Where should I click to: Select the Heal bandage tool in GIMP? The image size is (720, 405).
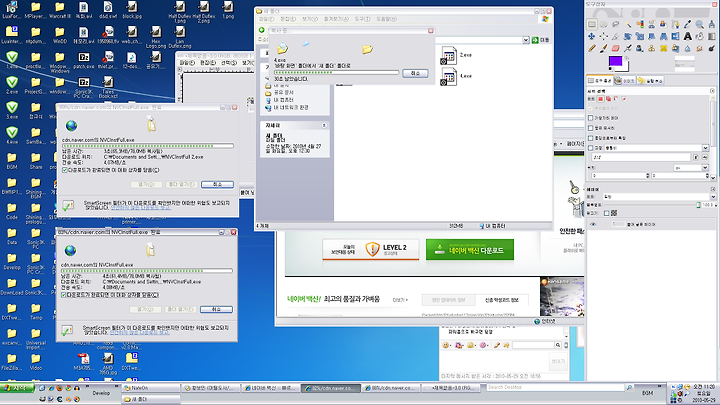click(x=664, y=48)
